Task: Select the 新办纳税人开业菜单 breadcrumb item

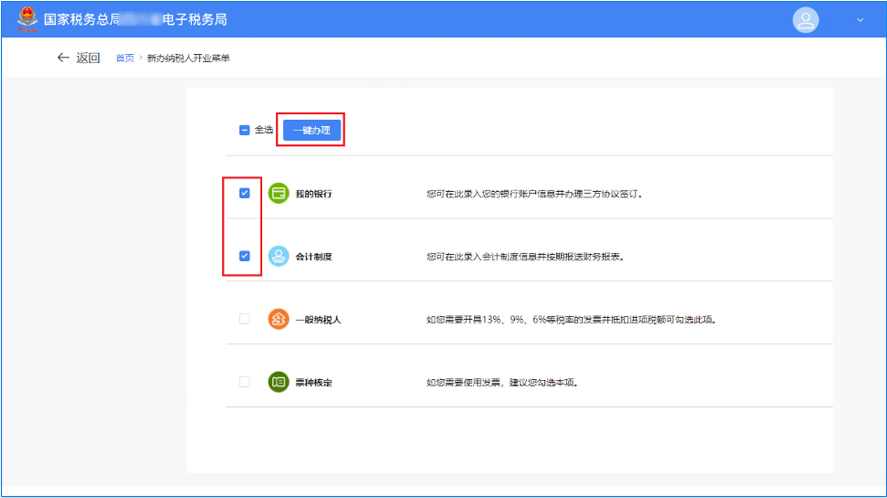Action: tap(188, 58)
